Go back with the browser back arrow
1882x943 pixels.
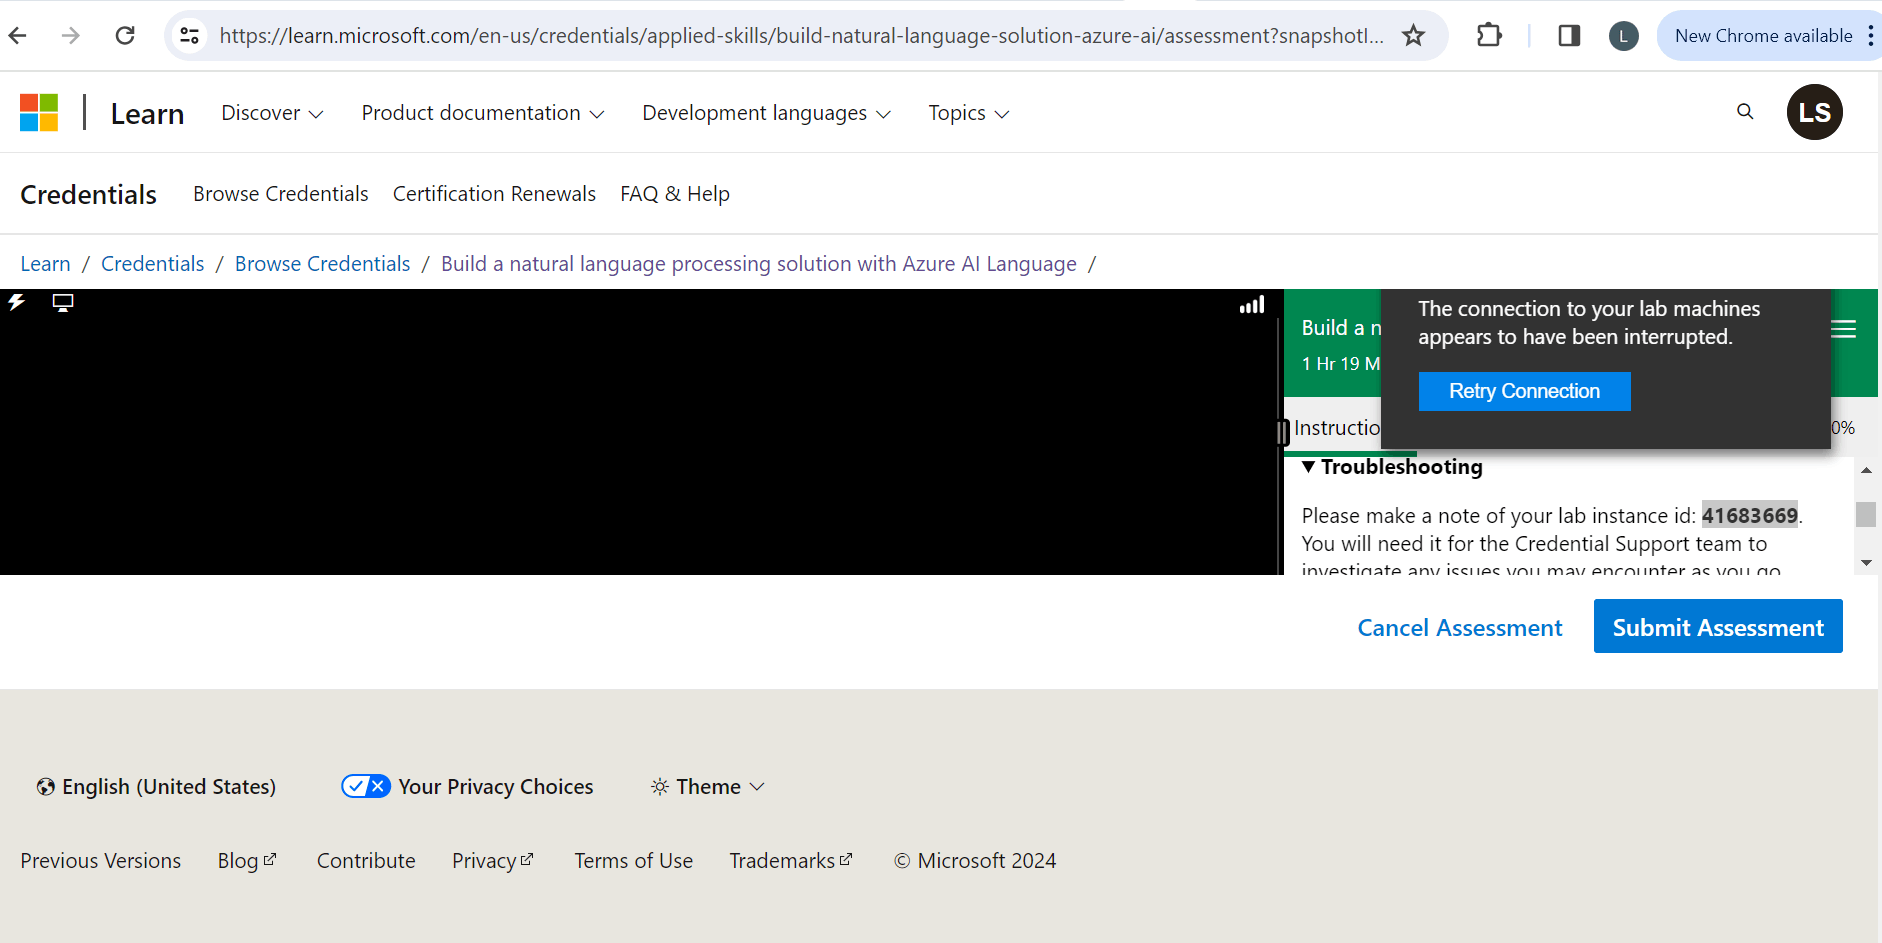tap(18, 36)
